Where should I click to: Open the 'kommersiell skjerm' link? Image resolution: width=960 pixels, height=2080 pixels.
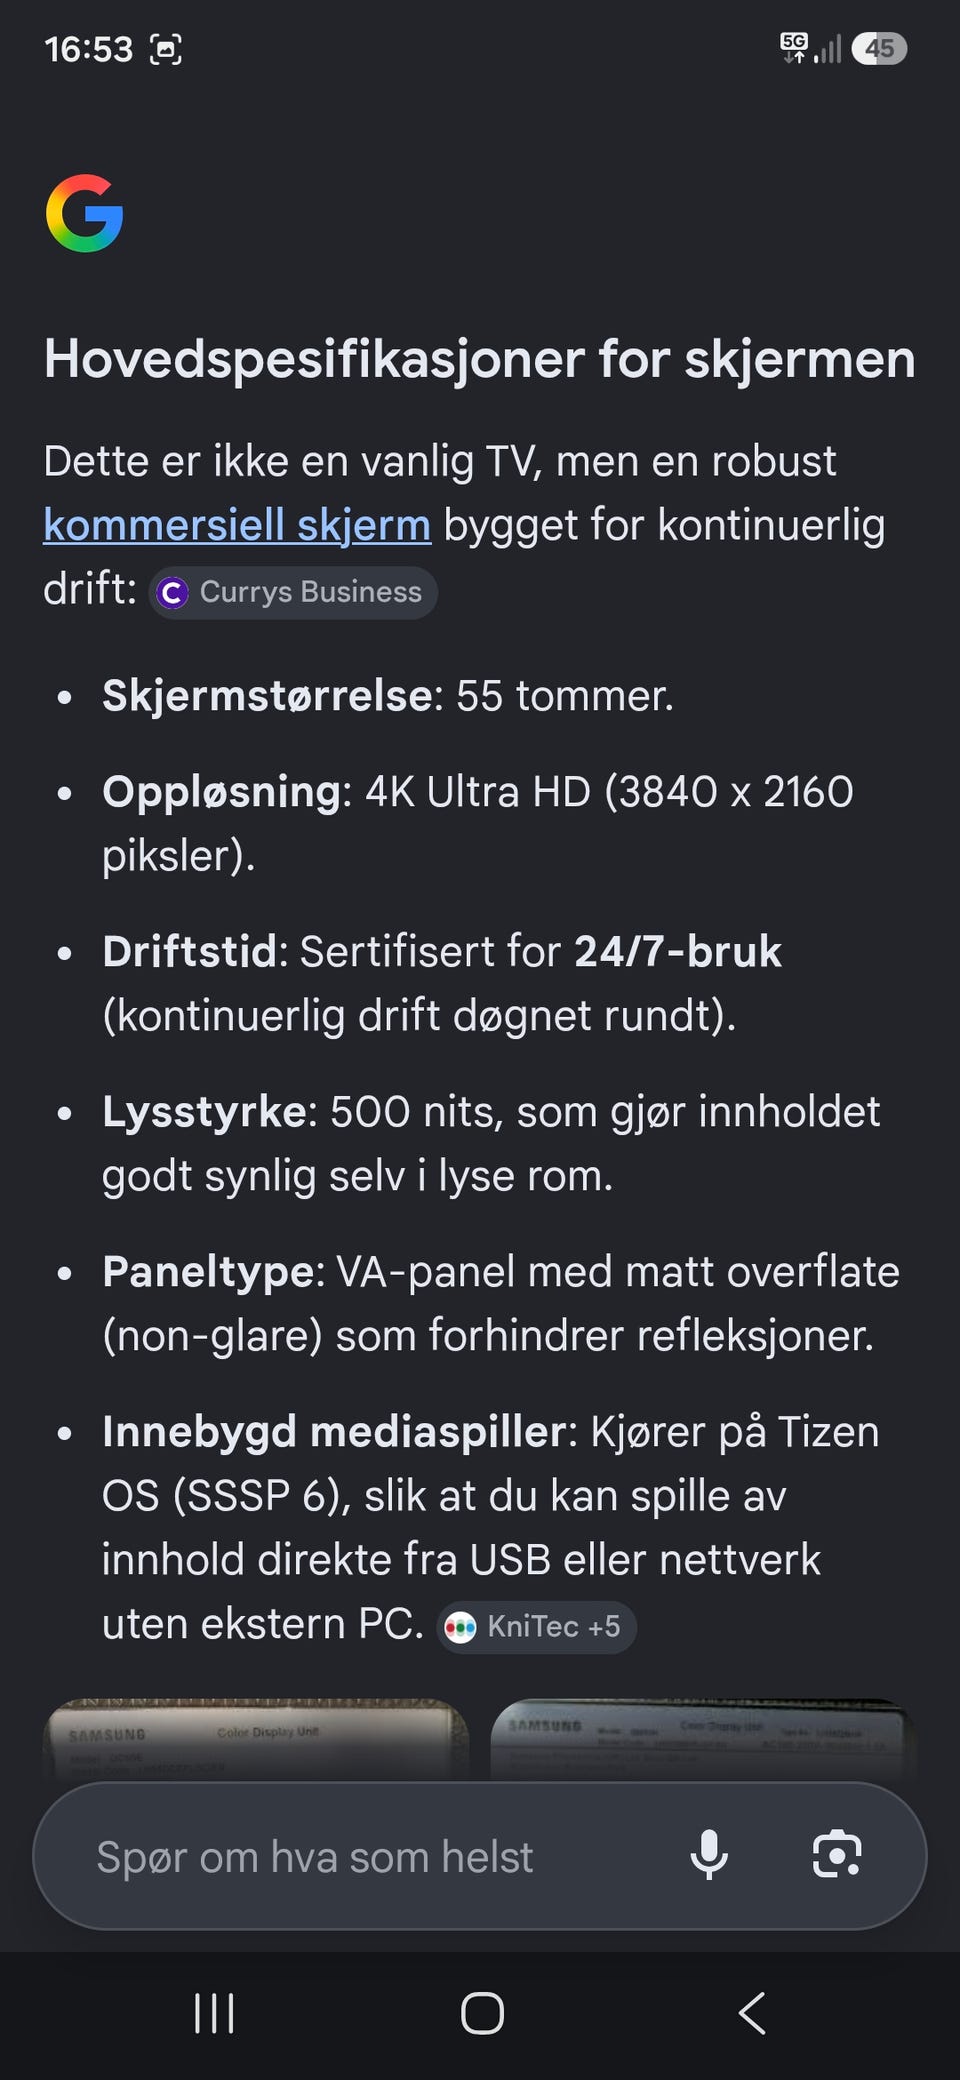[237, 525]
